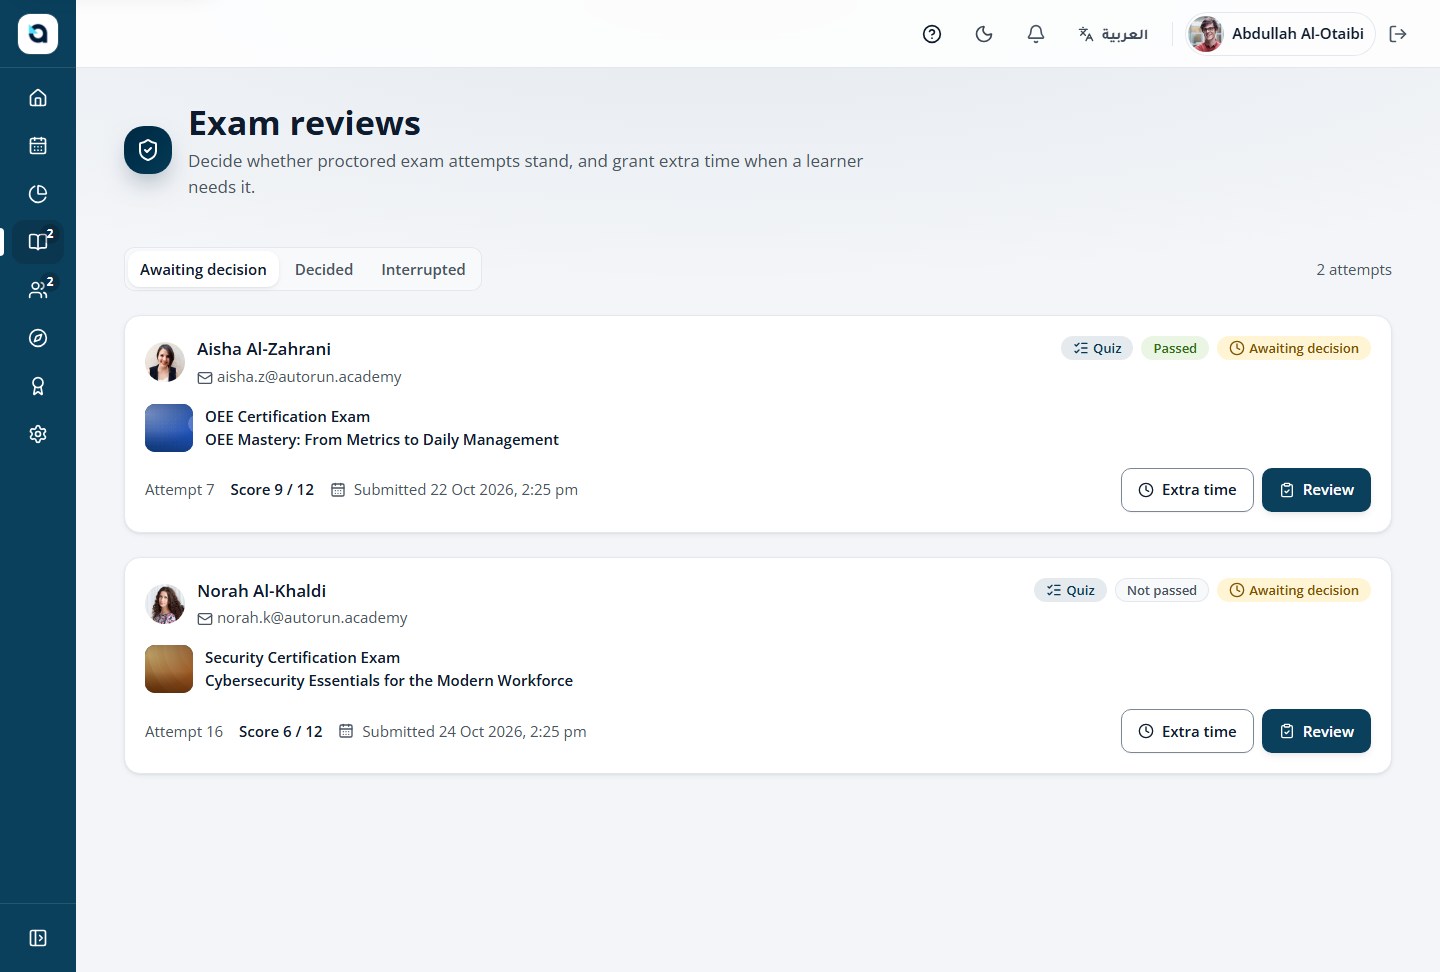Click Cybersecurity Essentials course title
The height and width of the screenshot is (972, 1440).
389,681
